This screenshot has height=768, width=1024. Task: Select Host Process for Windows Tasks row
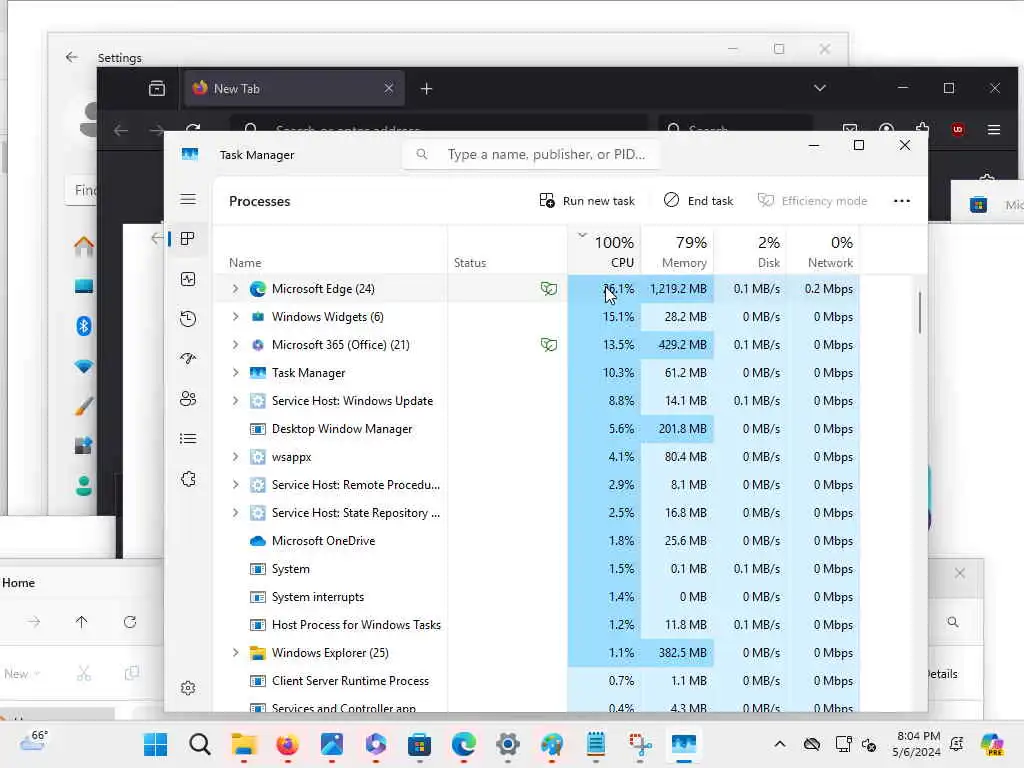point(537,625)
